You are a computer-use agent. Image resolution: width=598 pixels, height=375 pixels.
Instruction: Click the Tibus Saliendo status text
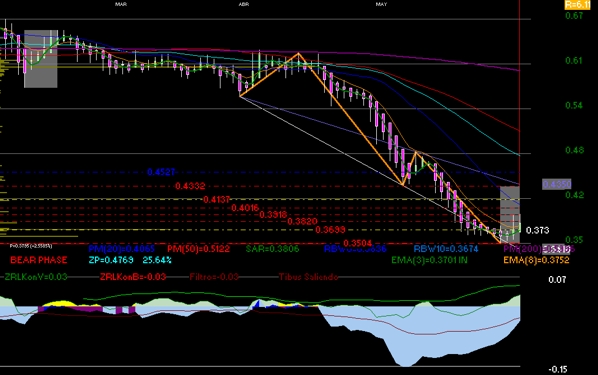[308, 277]
